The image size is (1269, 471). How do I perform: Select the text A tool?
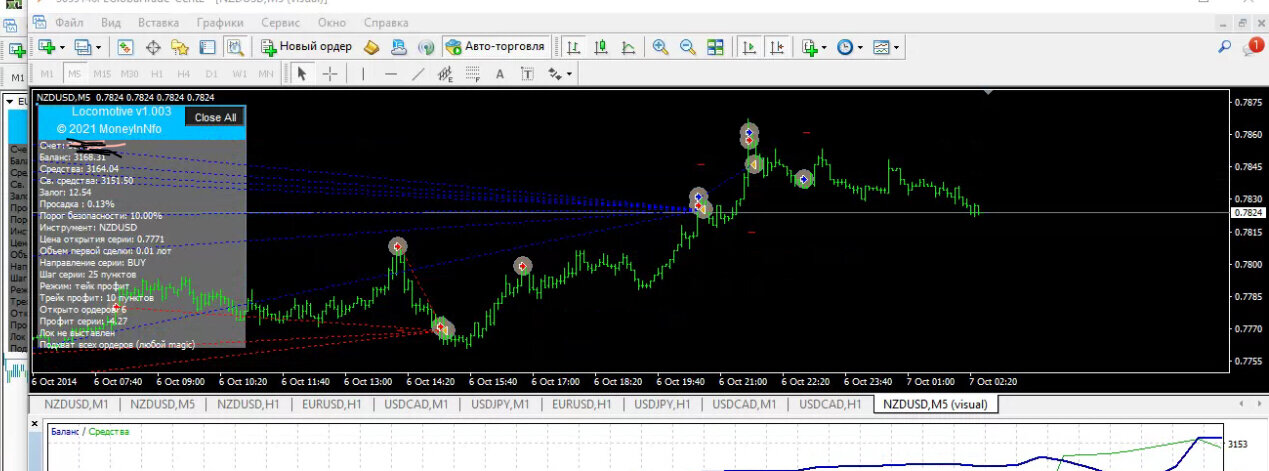click(x=500, y=74)
